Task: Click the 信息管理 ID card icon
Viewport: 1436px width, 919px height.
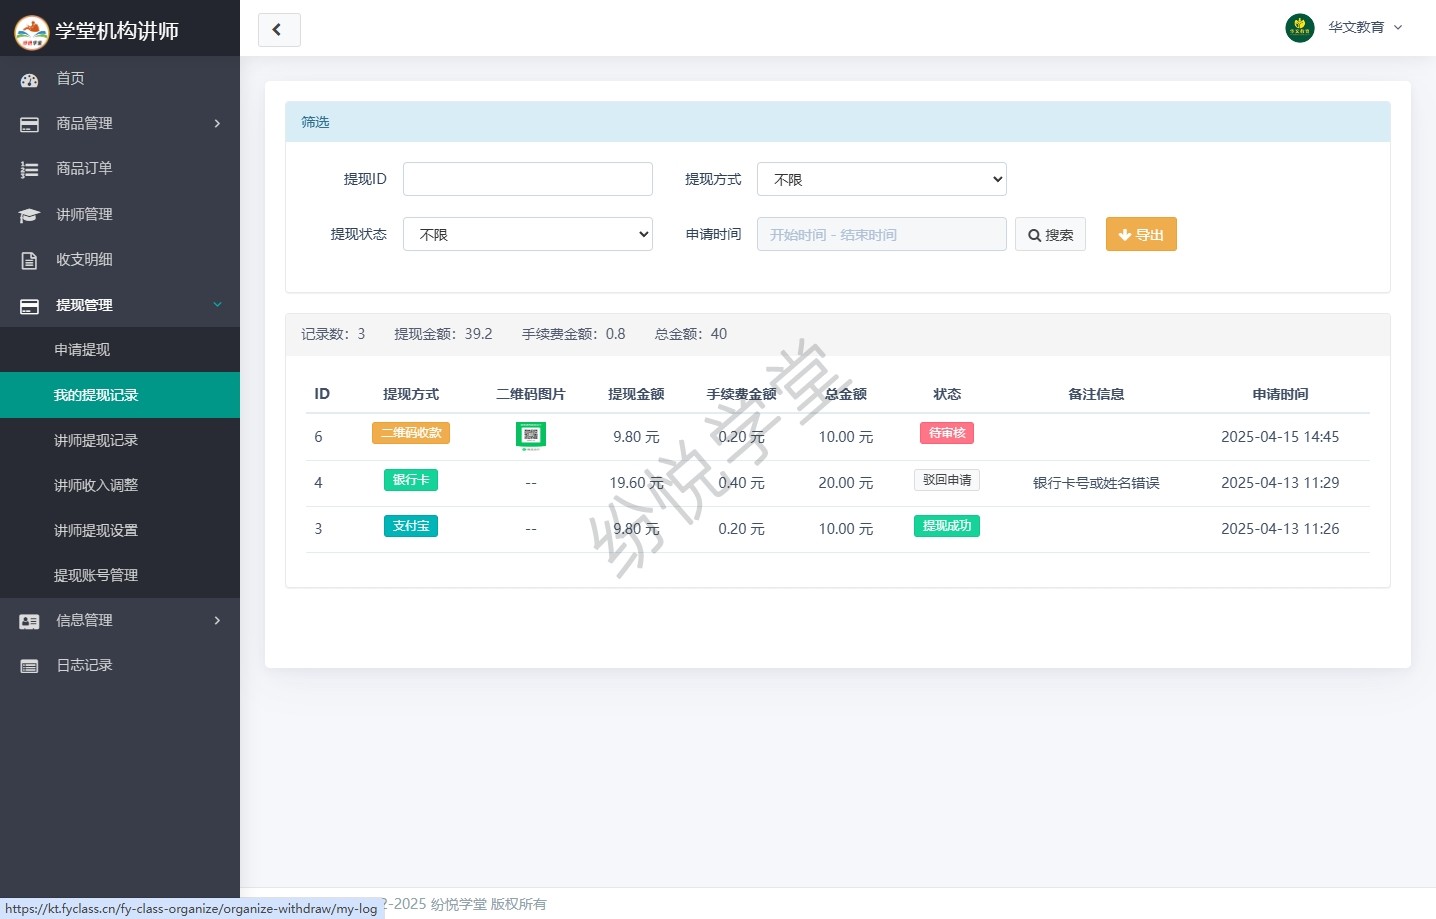Action: 29,621
